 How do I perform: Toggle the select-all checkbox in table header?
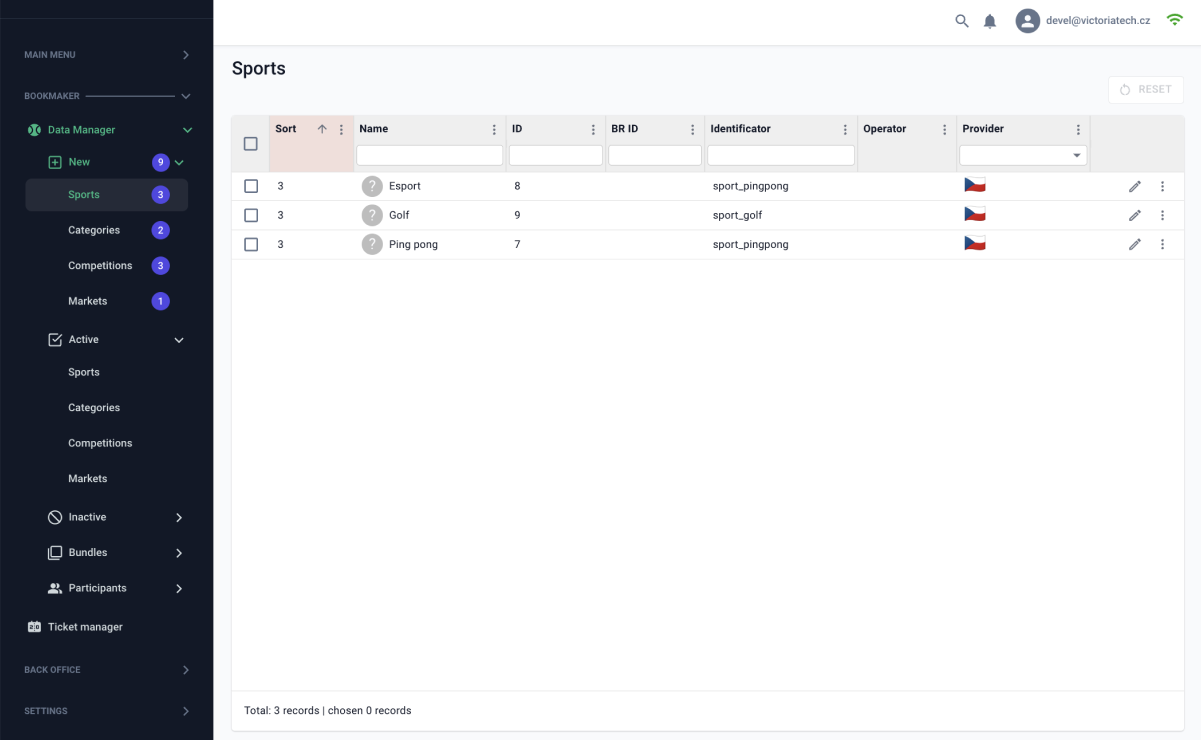[x=251, y=144]
